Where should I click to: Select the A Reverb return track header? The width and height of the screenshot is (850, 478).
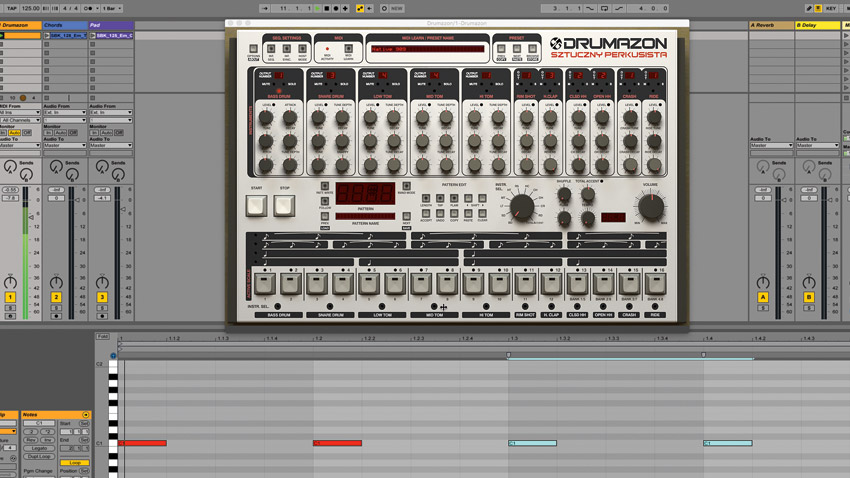pos(771,25)
